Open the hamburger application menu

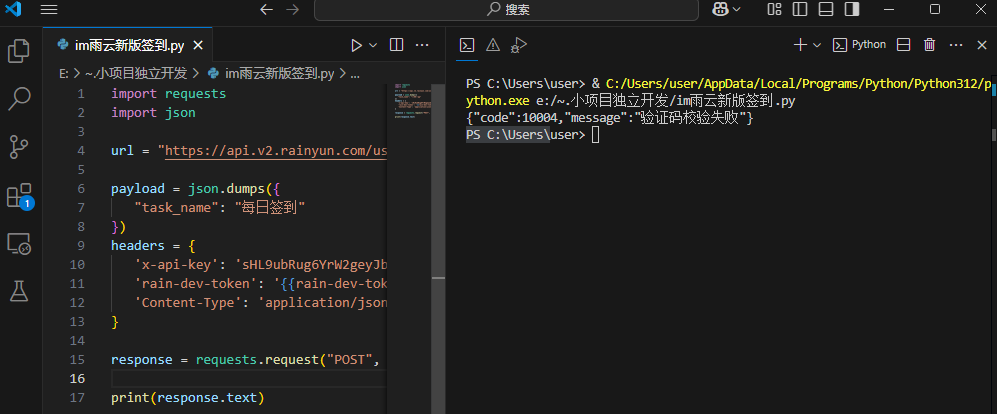pos(48,9)
